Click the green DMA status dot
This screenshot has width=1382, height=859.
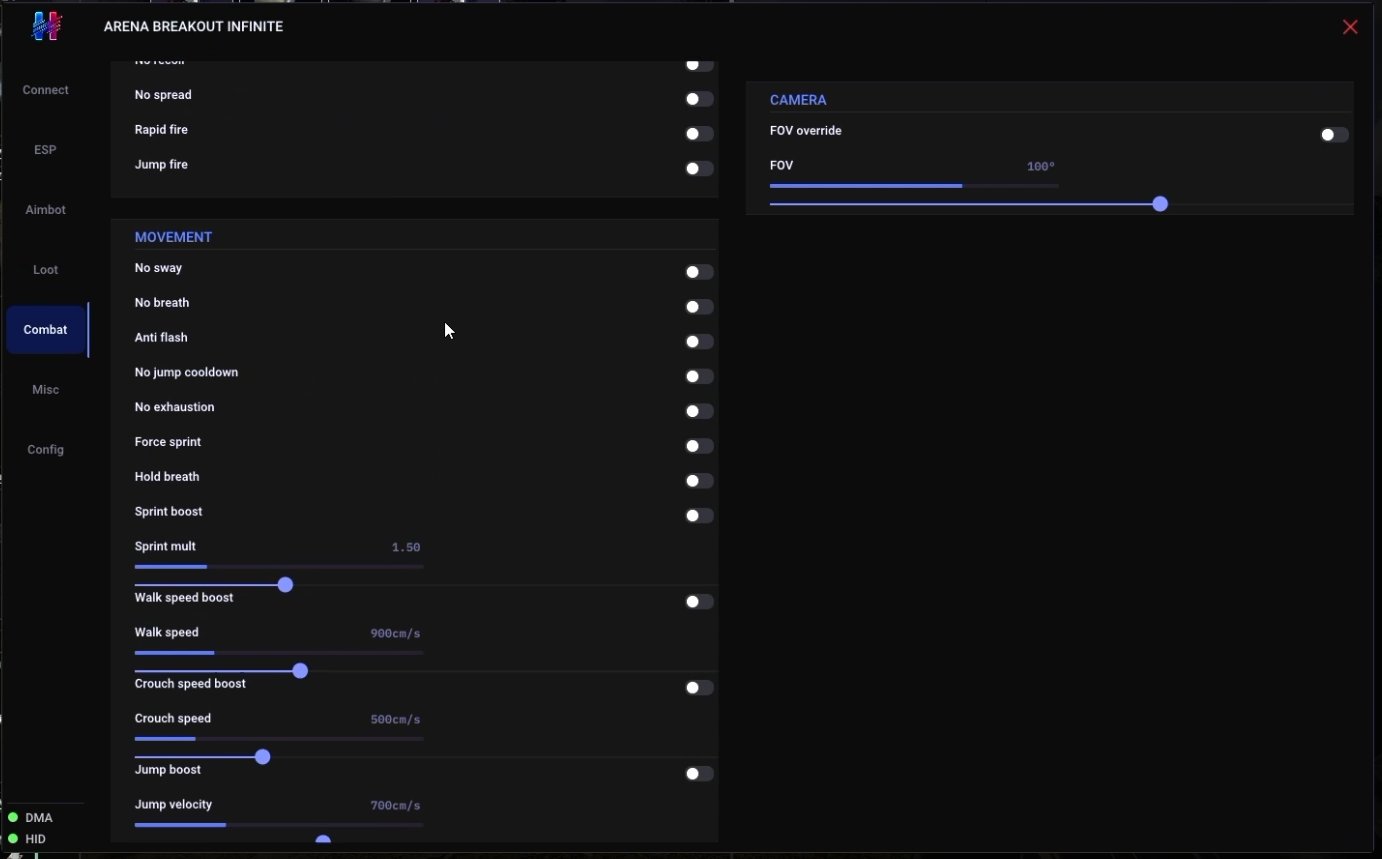coord(13,818)
